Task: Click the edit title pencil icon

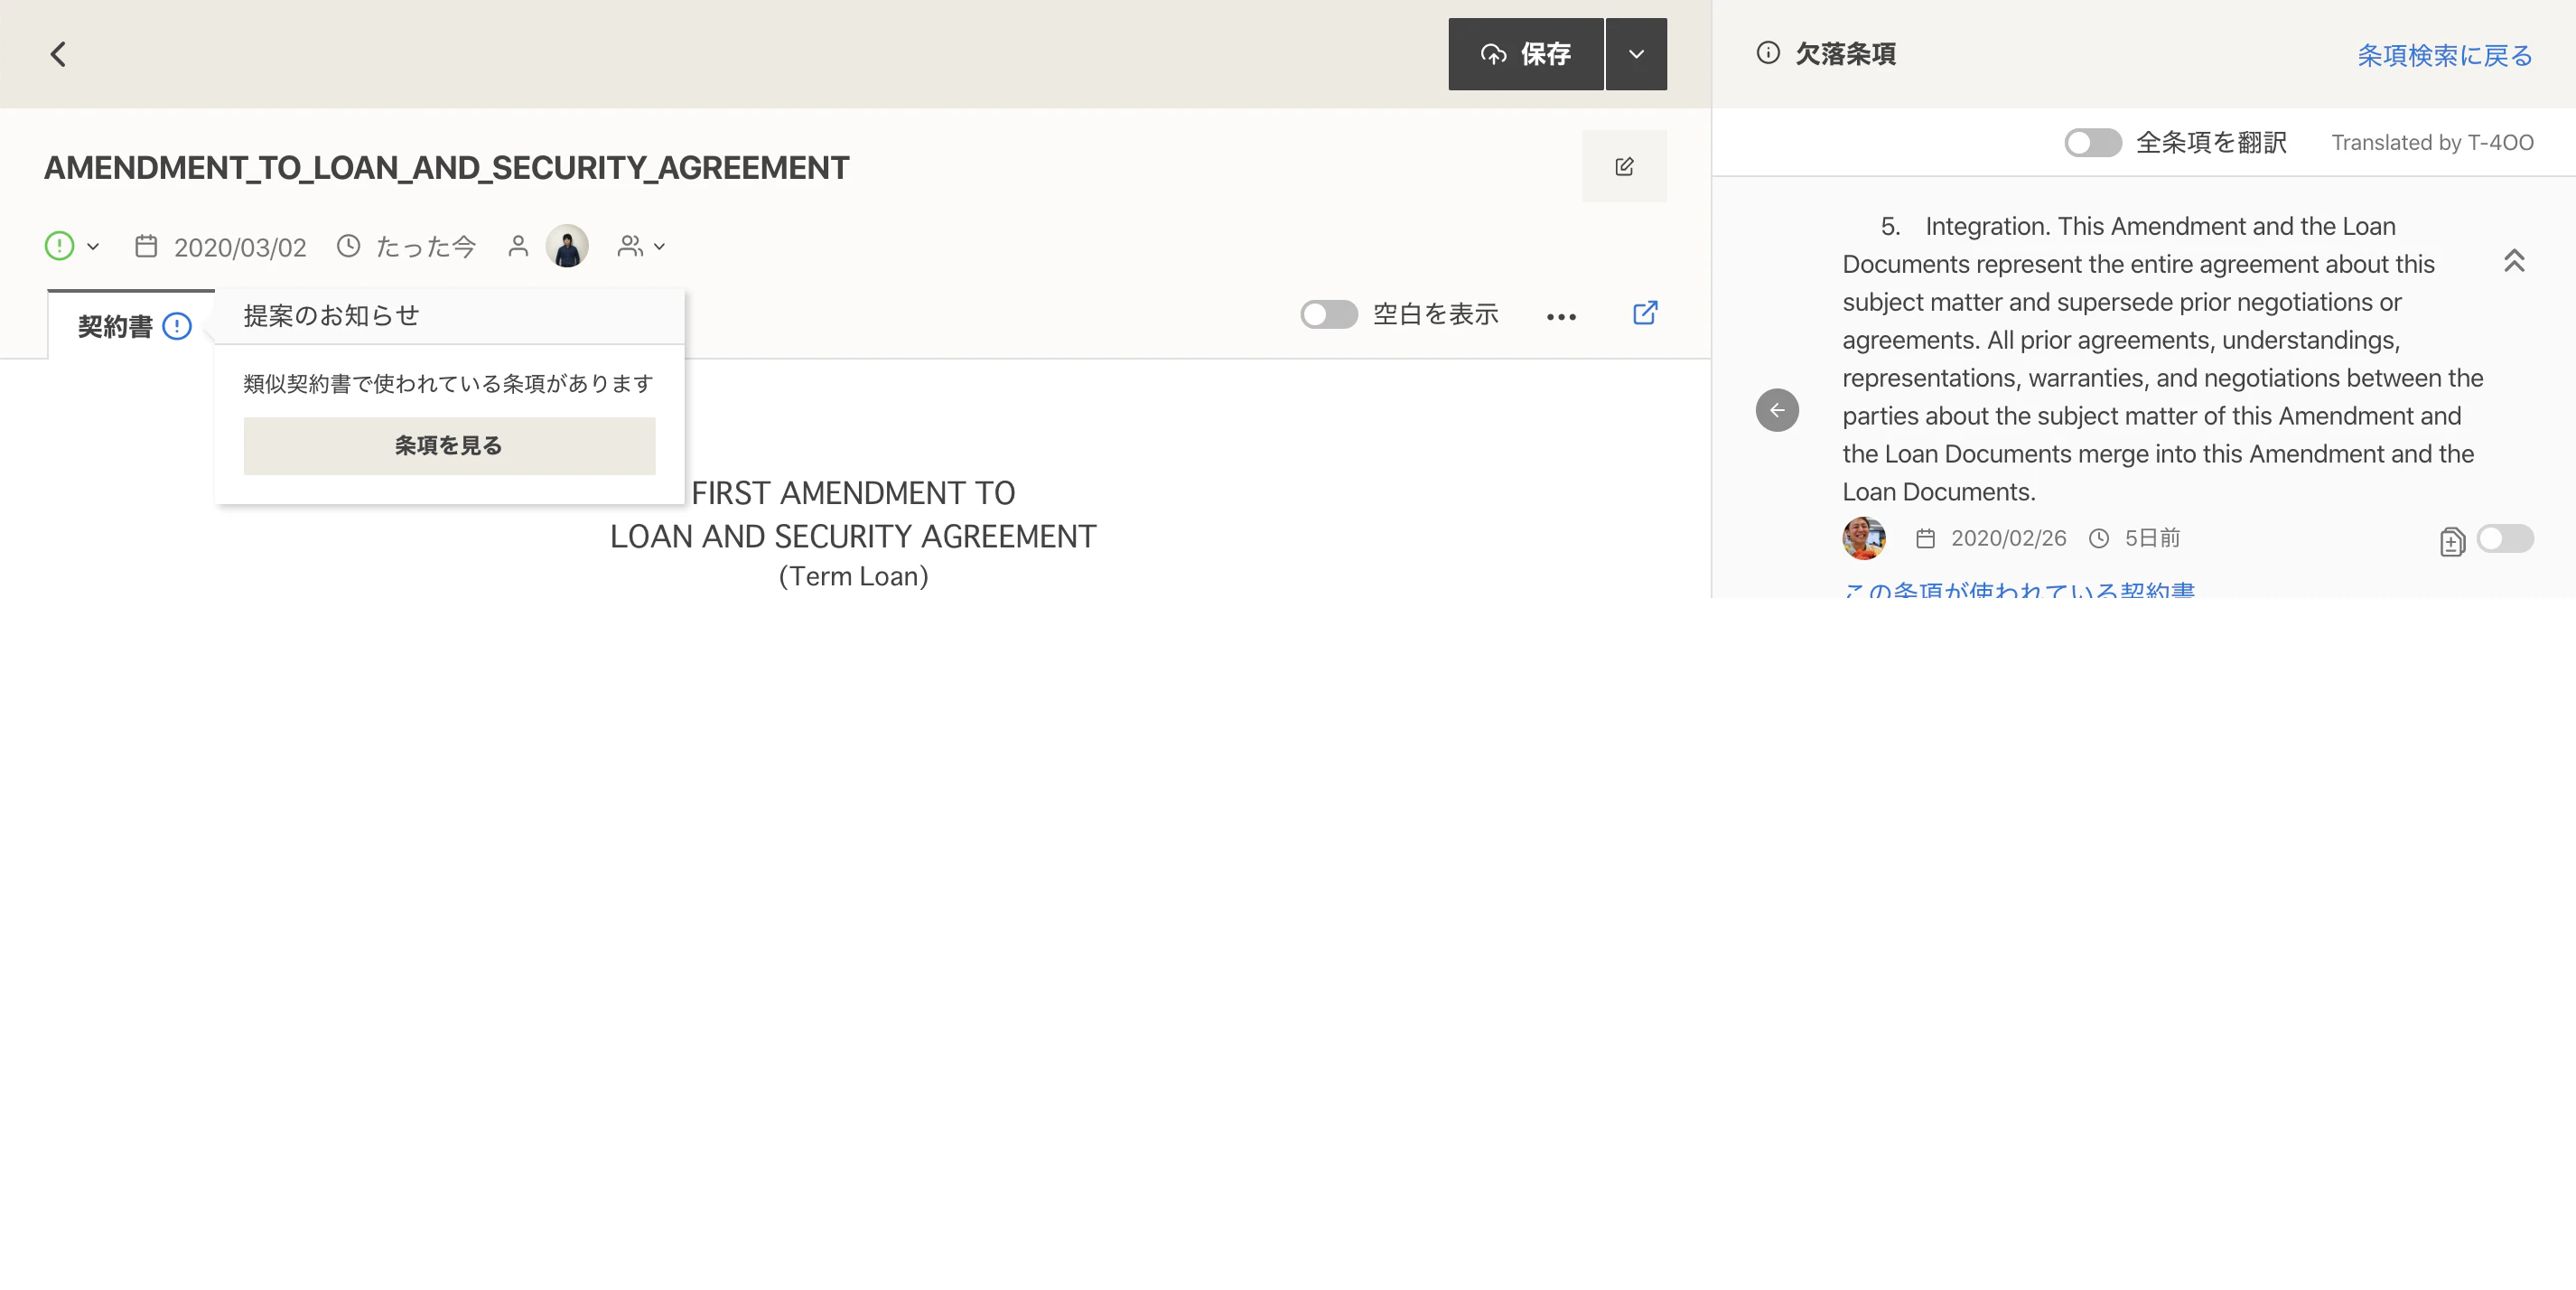Action: coord(1624,166)
